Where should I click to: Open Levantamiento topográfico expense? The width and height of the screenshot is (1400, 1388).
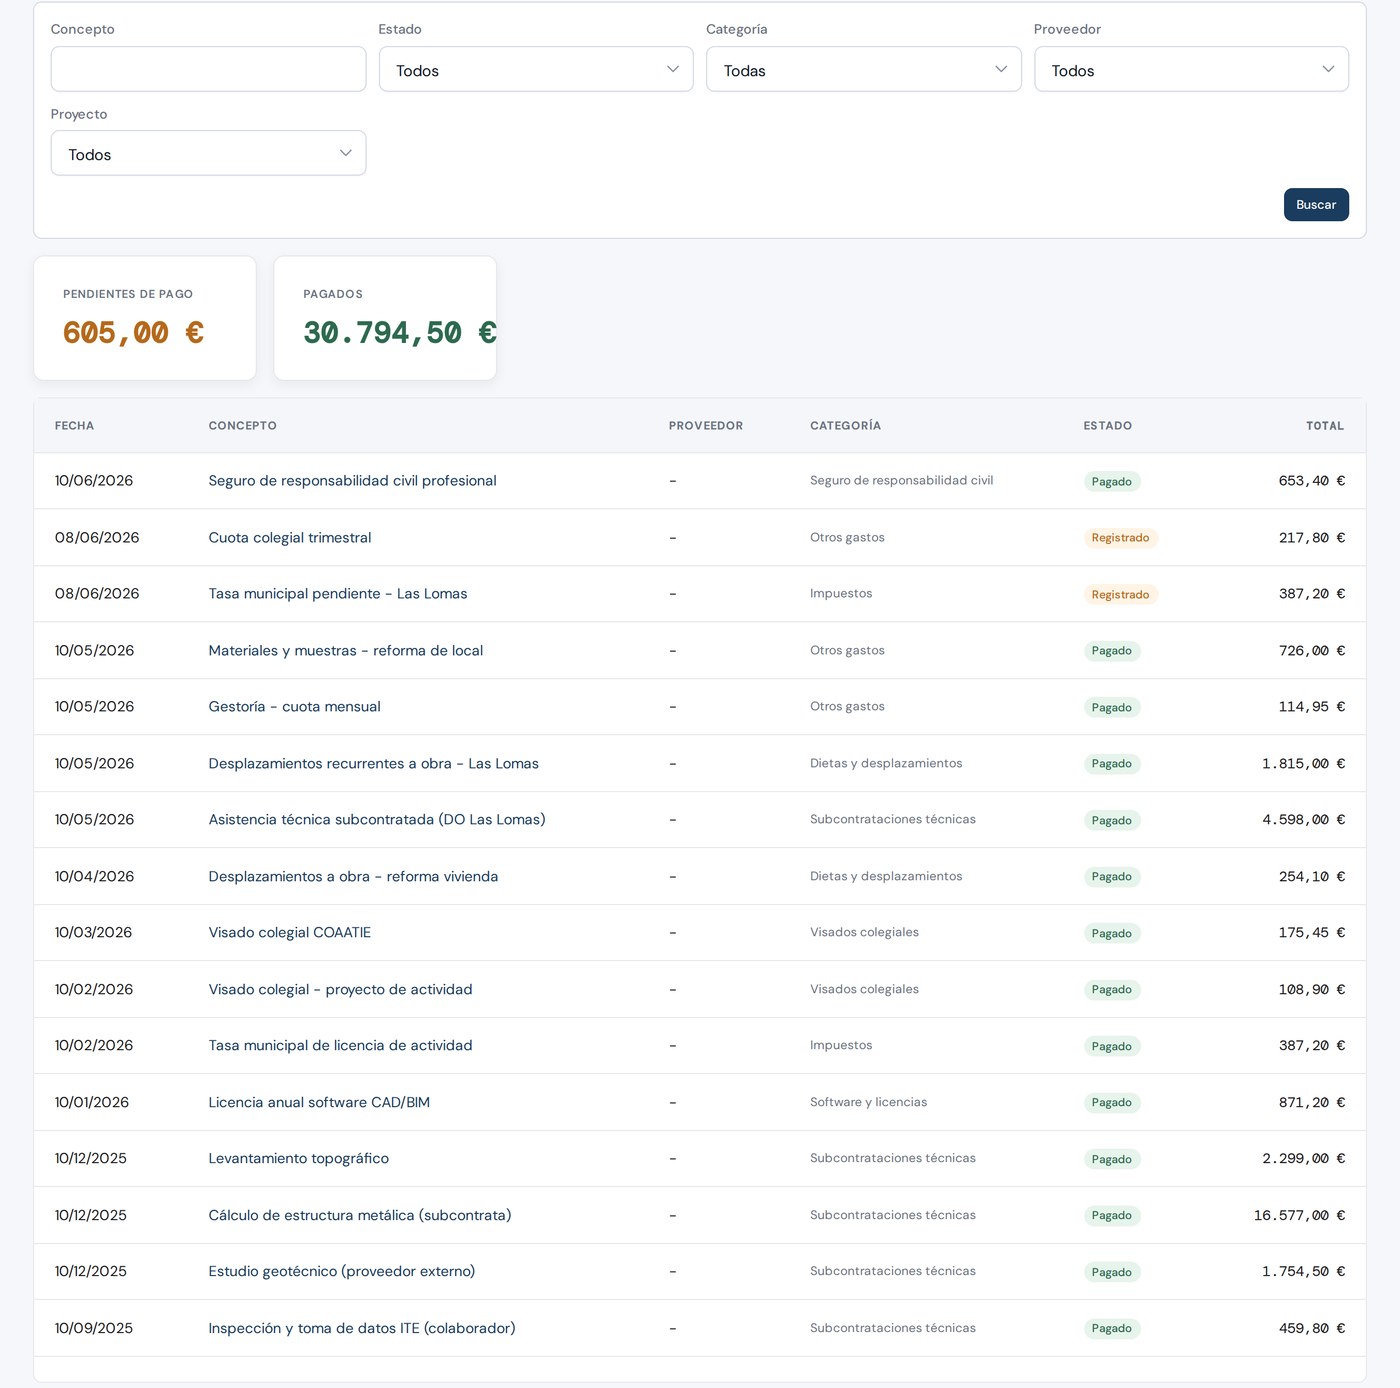tap(299, 1159)
